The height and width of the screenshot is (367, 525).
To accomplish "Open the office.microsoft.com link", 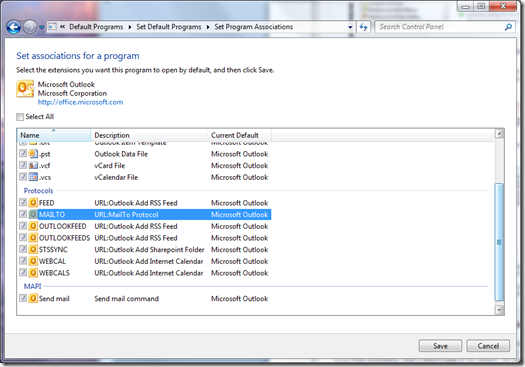I will [x=80, y=102].
